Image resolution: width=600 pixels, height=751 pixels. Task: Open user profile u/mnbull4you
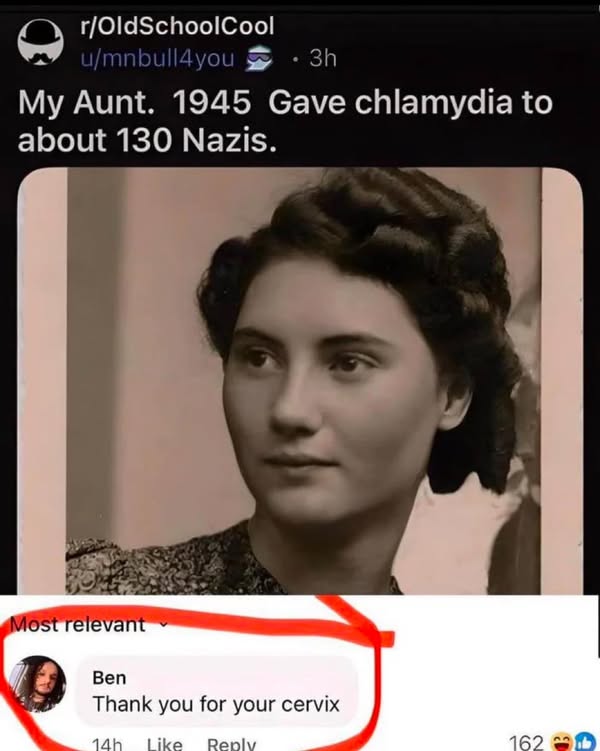pos(157,58)
